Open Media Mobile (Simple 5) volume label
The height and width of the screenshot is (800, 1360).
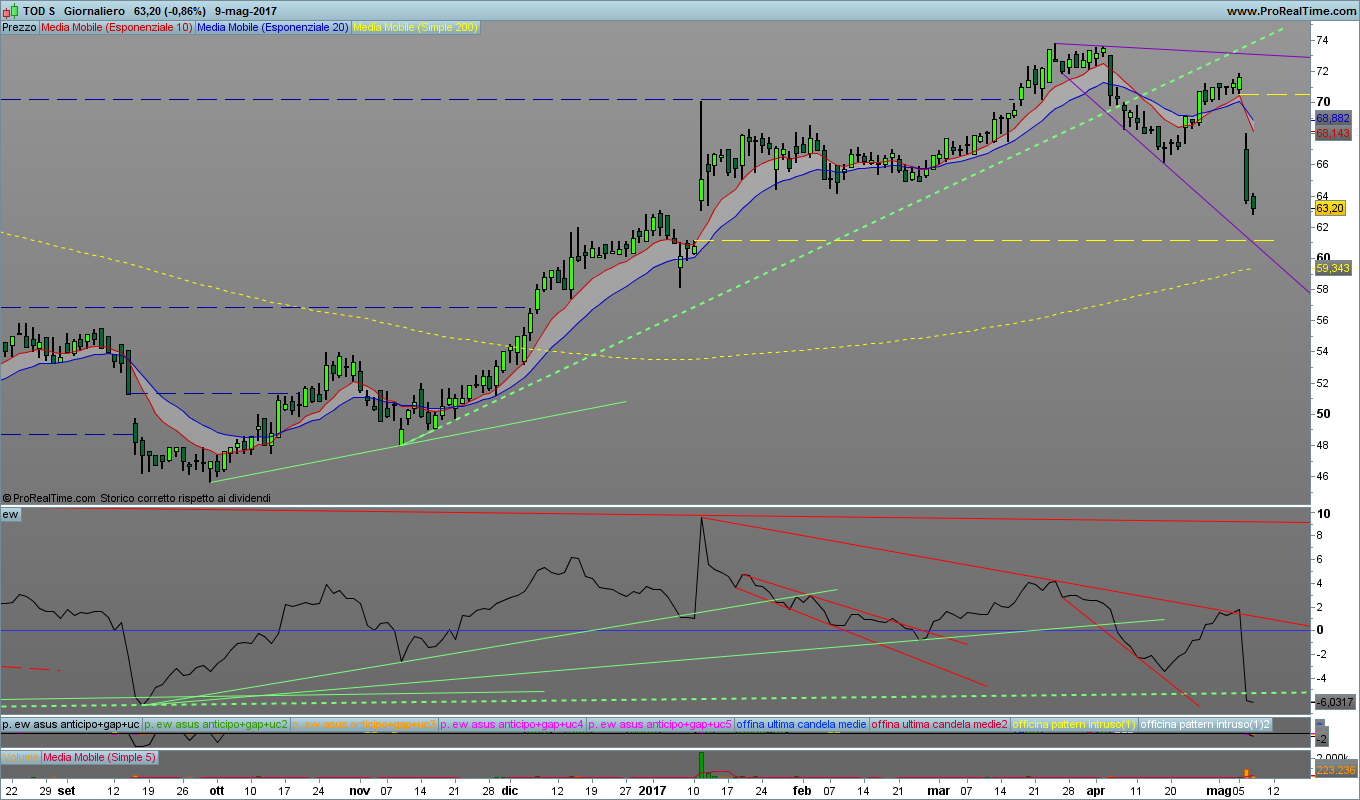100,757
